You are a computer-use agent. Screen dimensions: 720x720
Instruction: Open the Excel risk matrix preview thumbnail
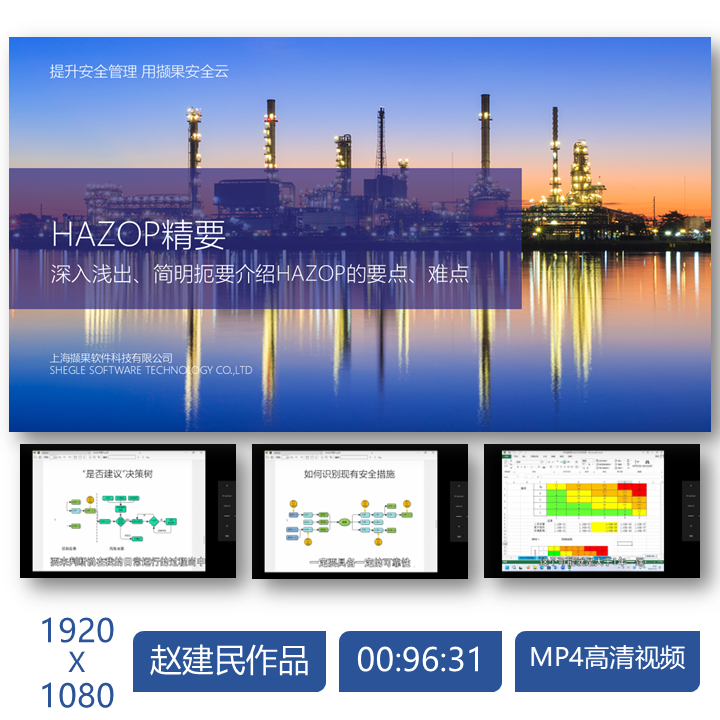pyautogui.click(x=592, y=511)
